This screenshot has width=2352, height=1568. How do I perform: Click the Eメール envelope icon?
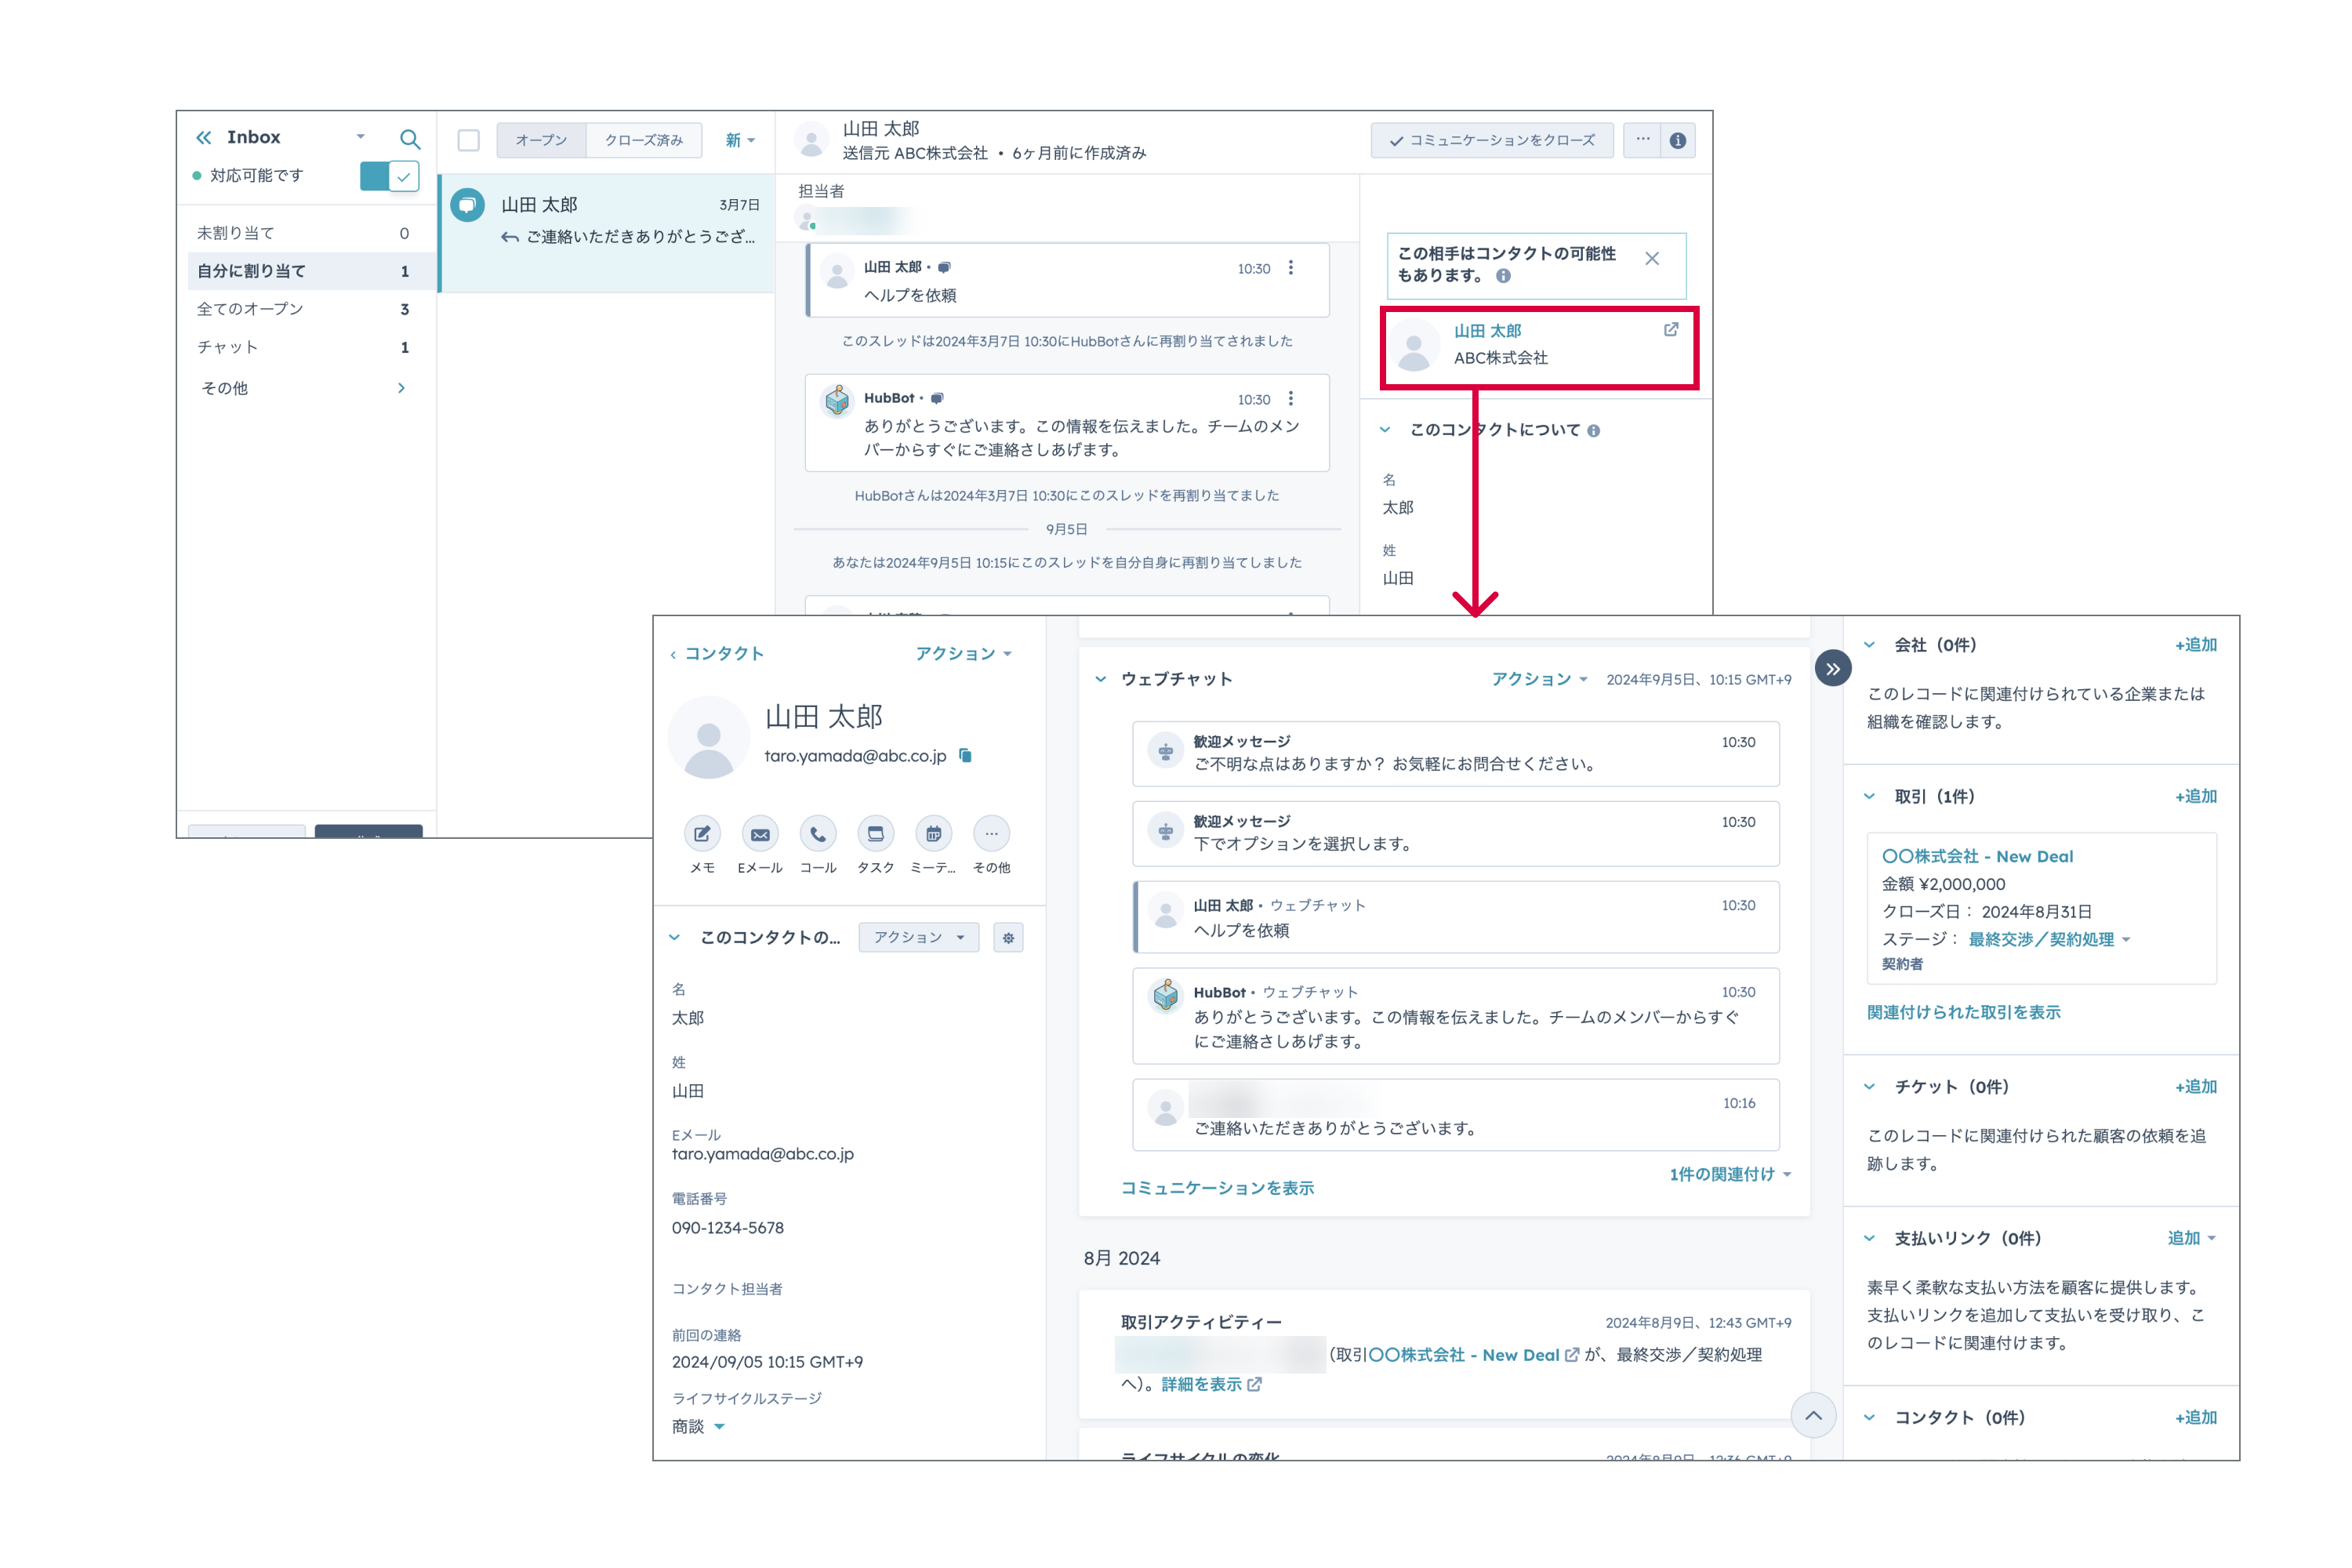coord(760,834)
